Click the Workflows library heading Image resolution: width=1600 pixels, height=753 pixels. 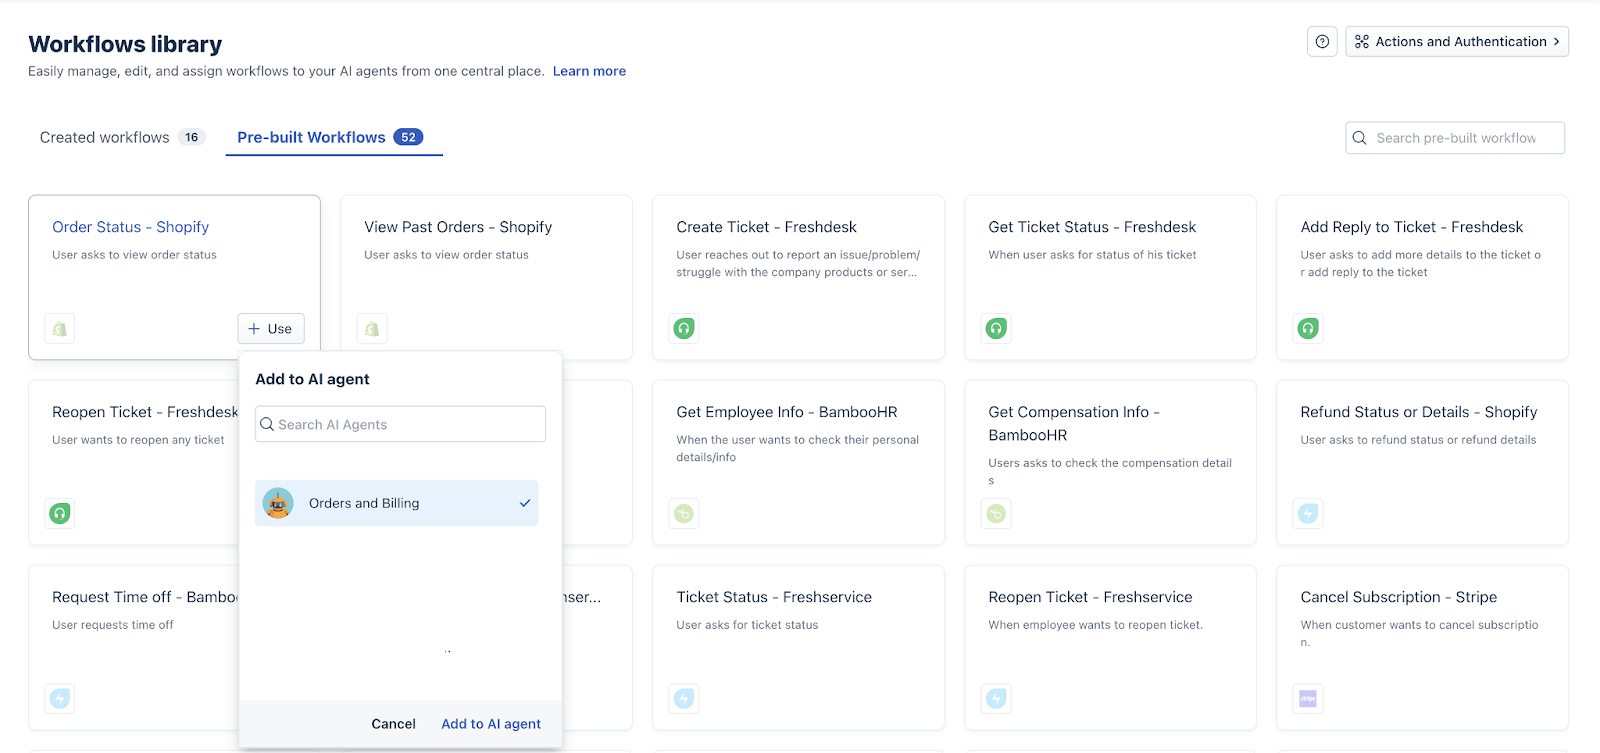click(x=125, y=44)
